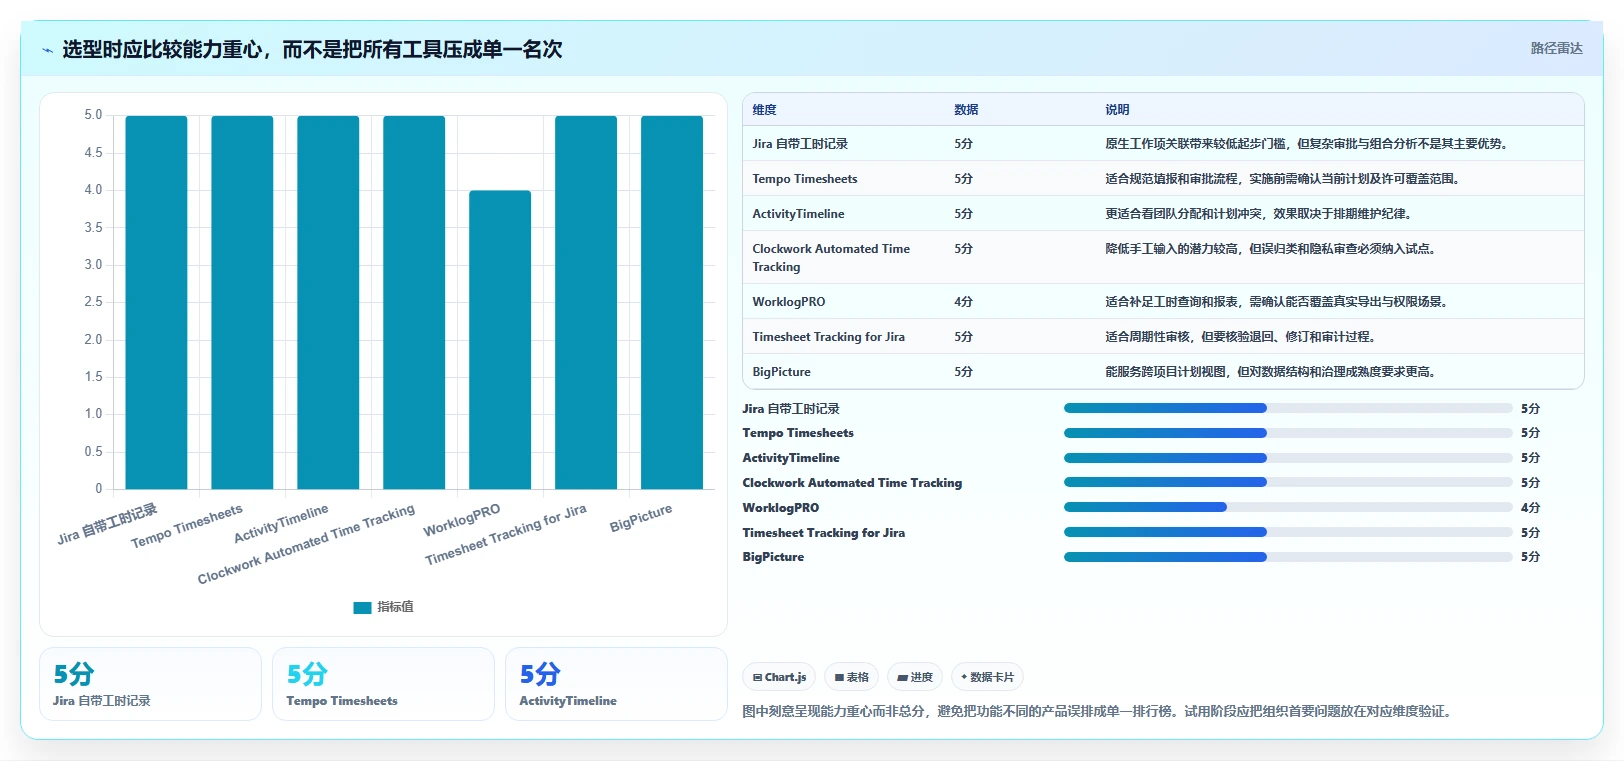Screen dimensions: 1624x761
Task: Click the BigPicture axis label under the chart
Action: (x=641, y=517)
